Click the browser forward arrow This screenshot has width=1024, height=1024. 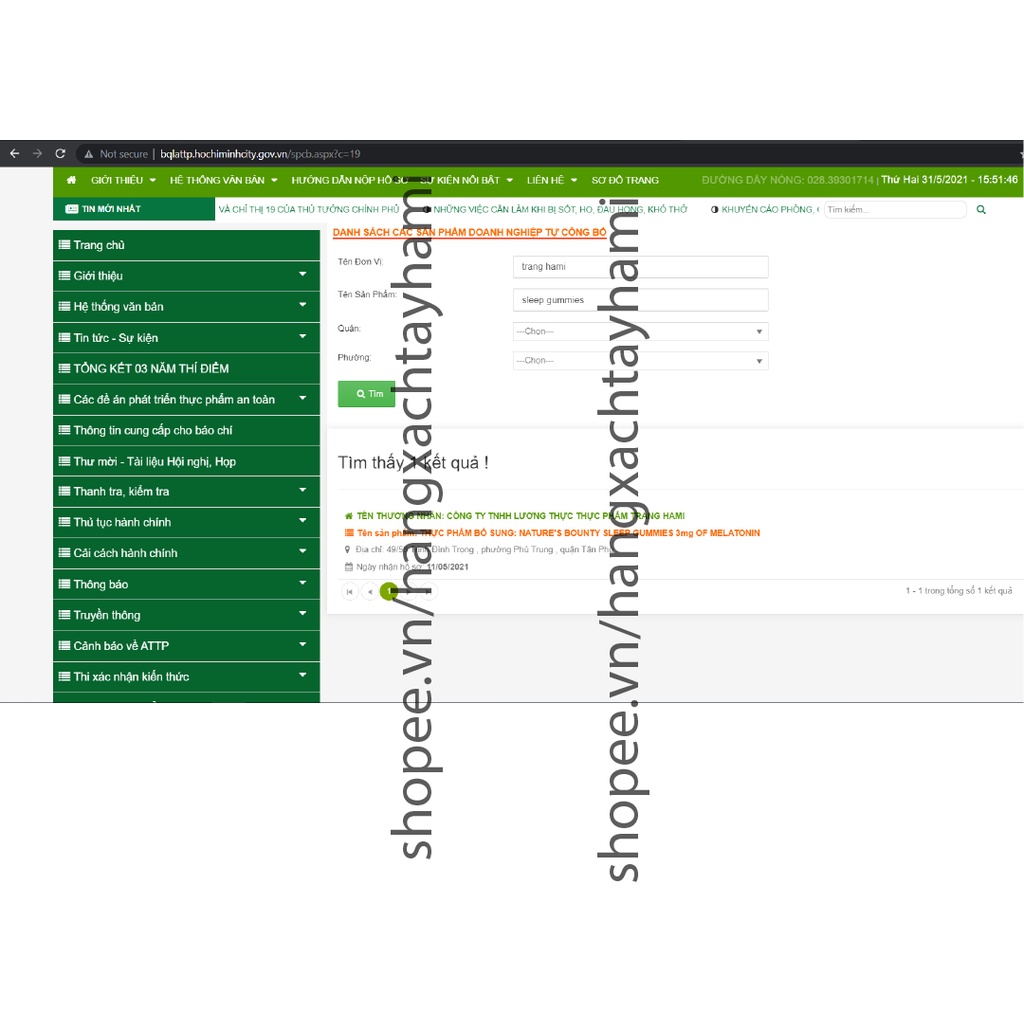pos(37,154)
